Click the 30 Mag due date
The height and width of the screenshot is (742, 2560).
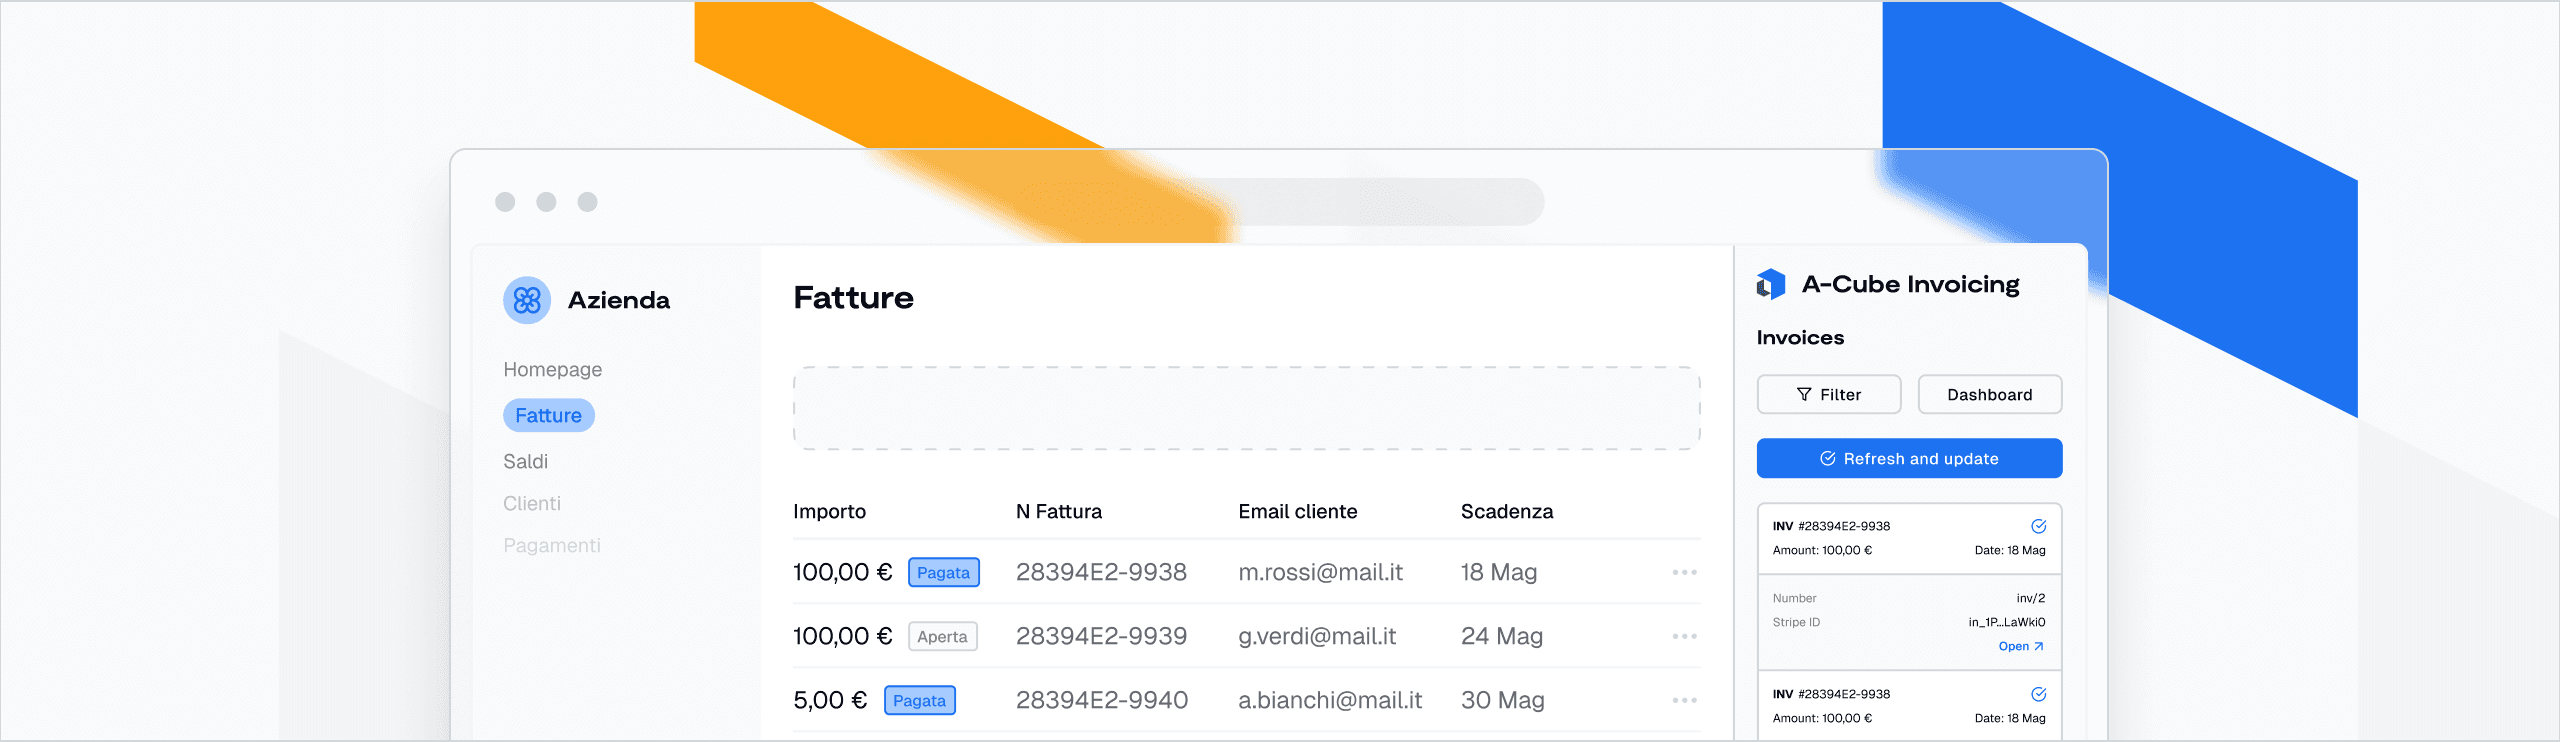(1502, 700)
